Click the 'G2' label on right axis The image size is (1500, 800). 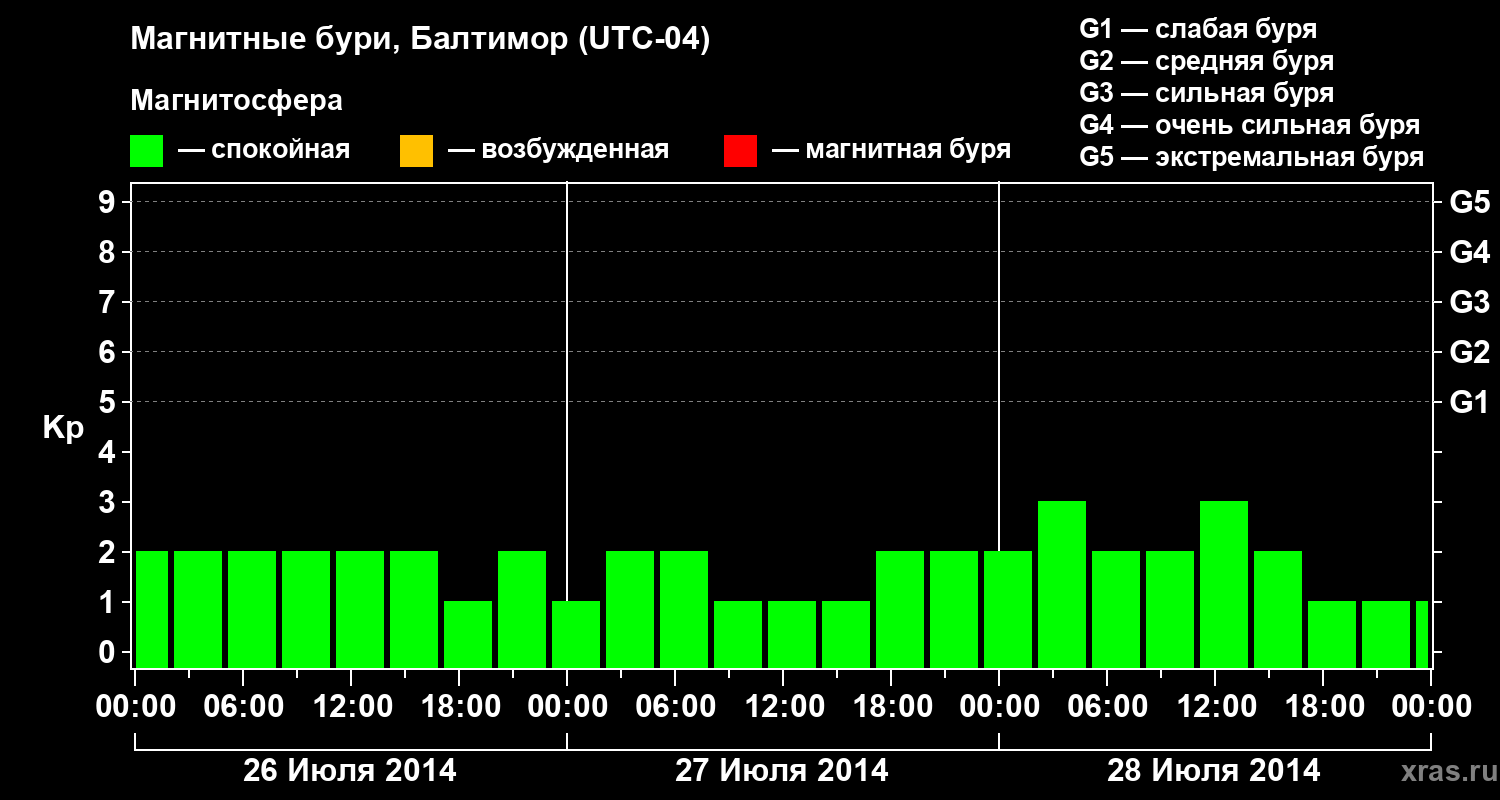tap(1469, 352)
